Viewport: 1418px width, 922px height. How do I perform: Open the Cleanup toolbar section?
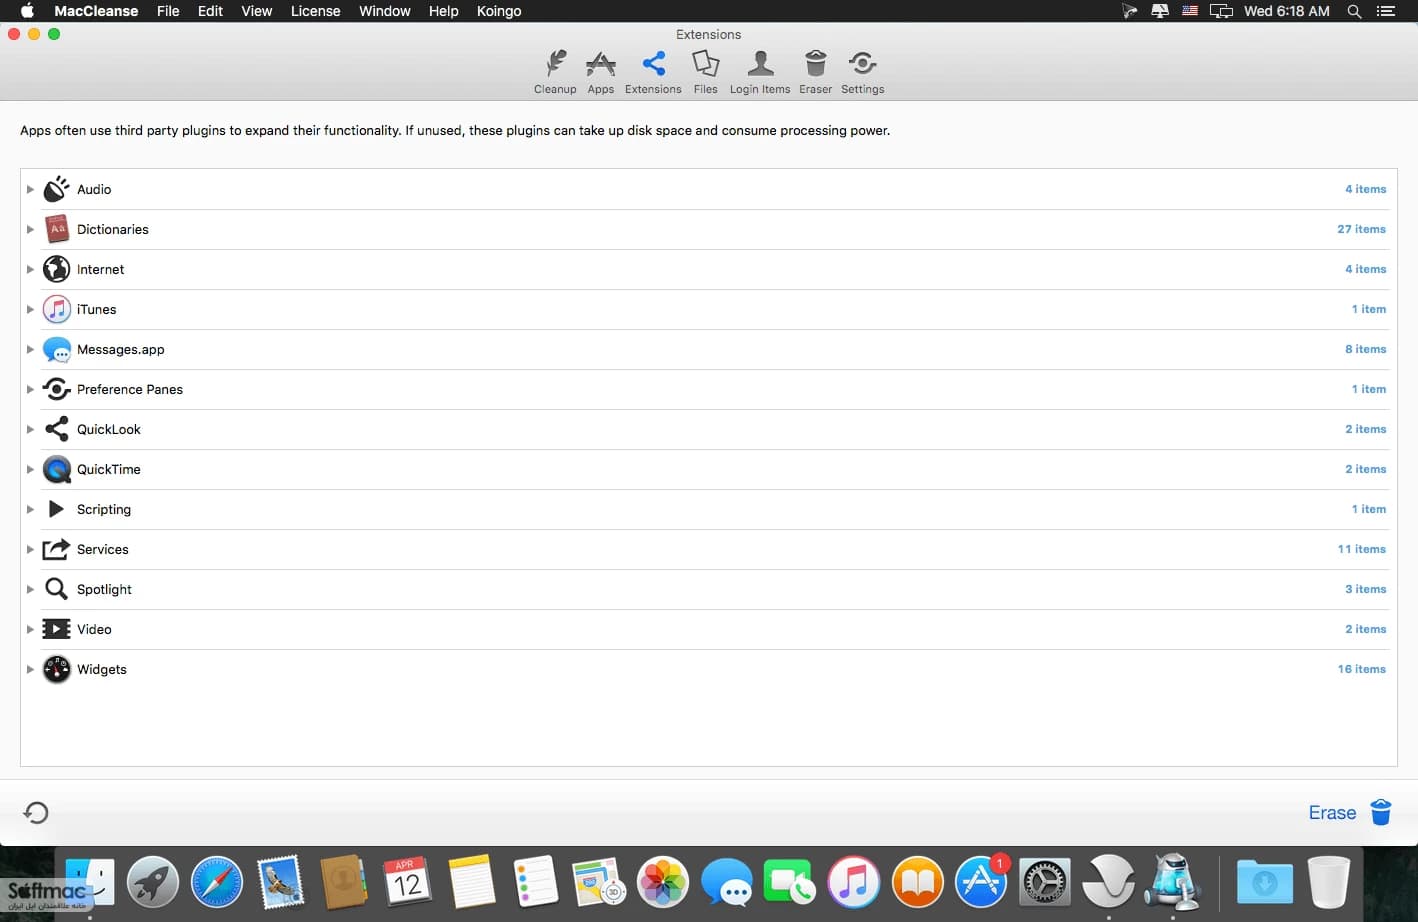[x=555, y=72]
